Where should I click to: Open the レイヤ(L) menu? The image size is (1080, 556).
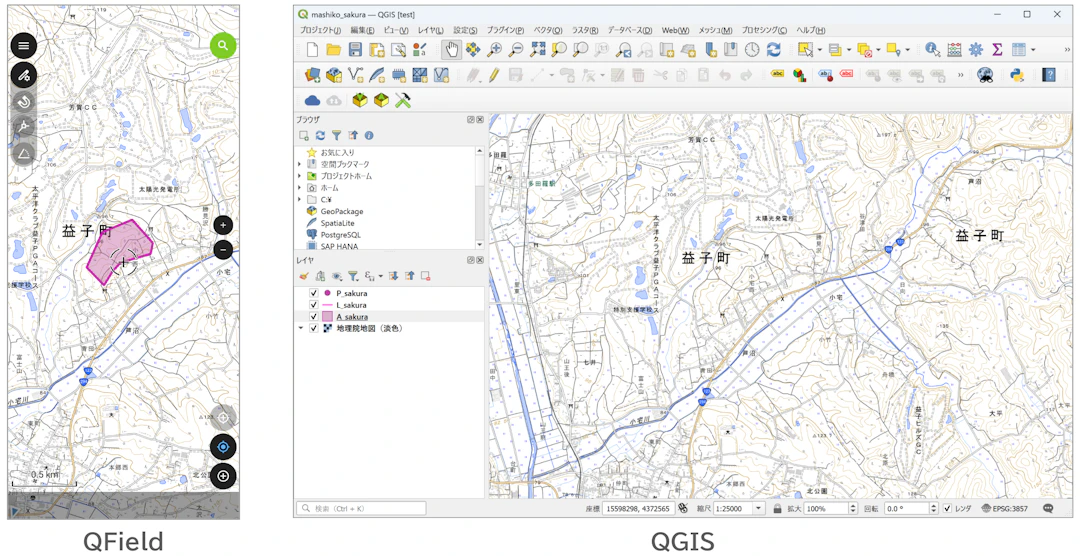coord(430,30)
